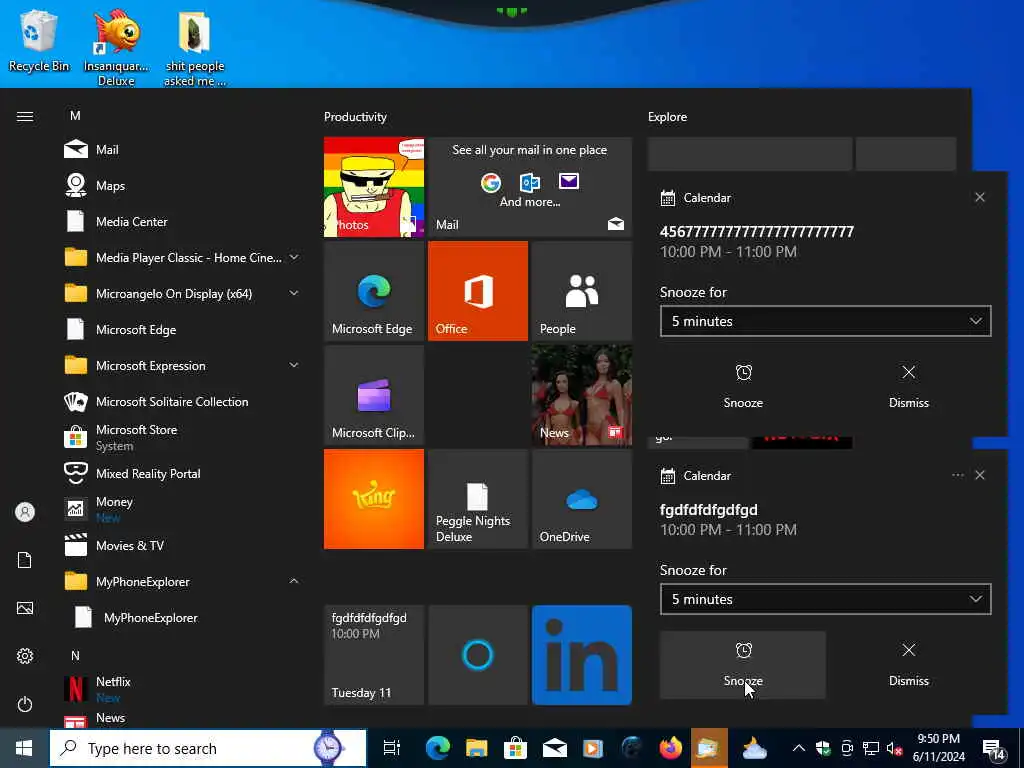
Task: Open the Mail live tile
Action: [530, 187]
